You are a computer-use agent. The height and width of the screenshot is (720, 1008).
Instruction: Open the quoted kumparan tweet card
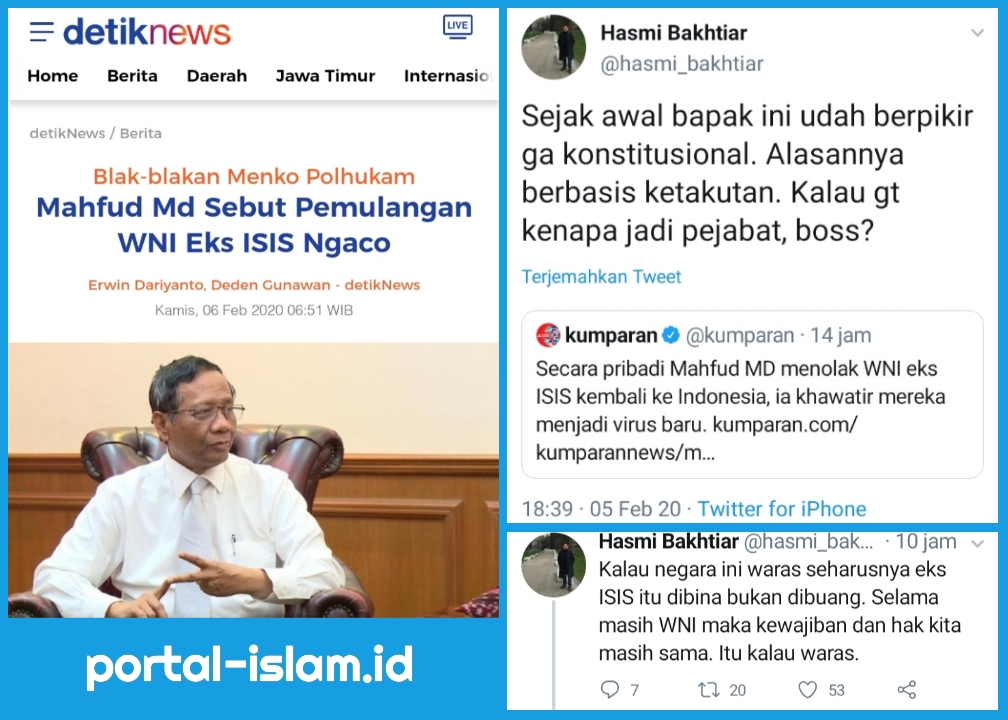tap(752, 394)
